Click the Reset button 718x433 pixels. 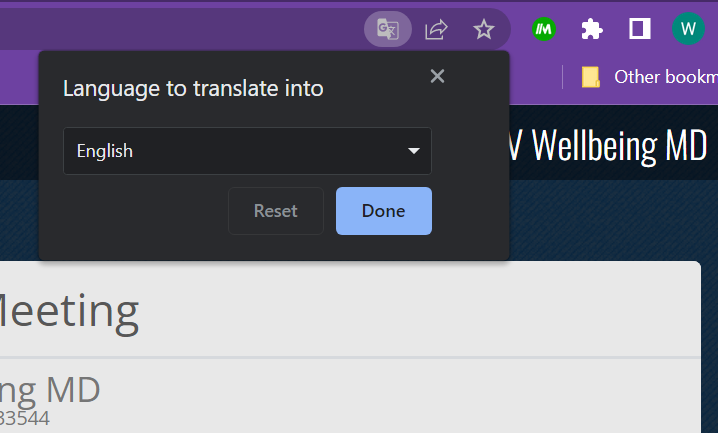coord(276,211)
